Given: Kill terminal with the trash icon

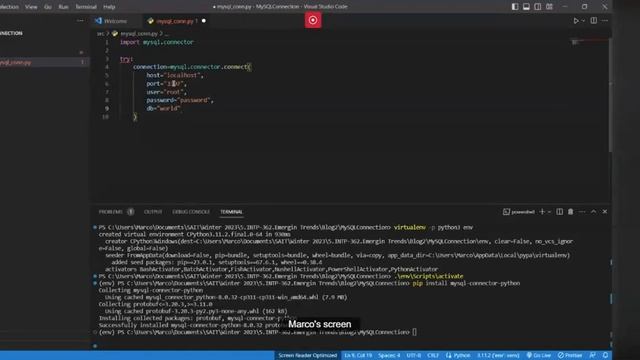Looking at the screenshot, I should tap(571, 212).
